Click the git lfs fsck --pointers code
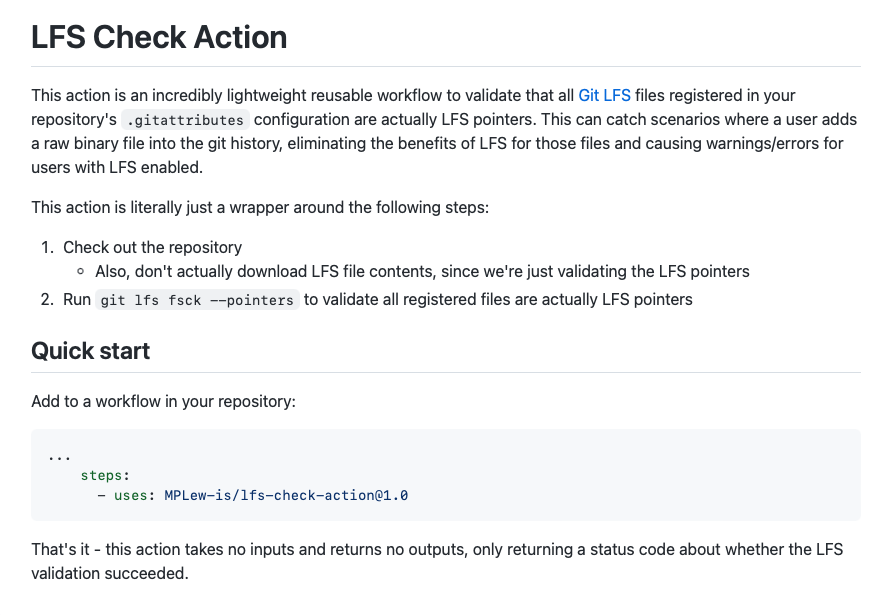 (197, 300)
